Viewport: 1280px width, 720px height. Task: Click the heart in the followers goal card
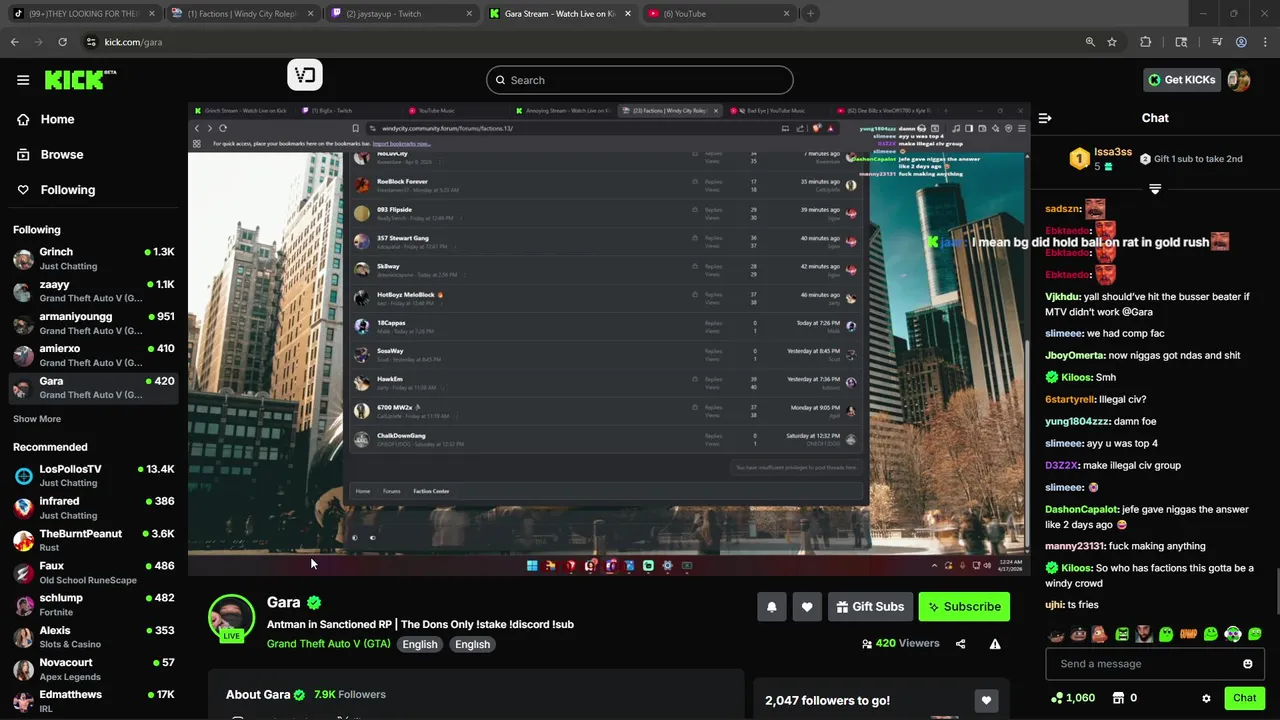[986, 701]
